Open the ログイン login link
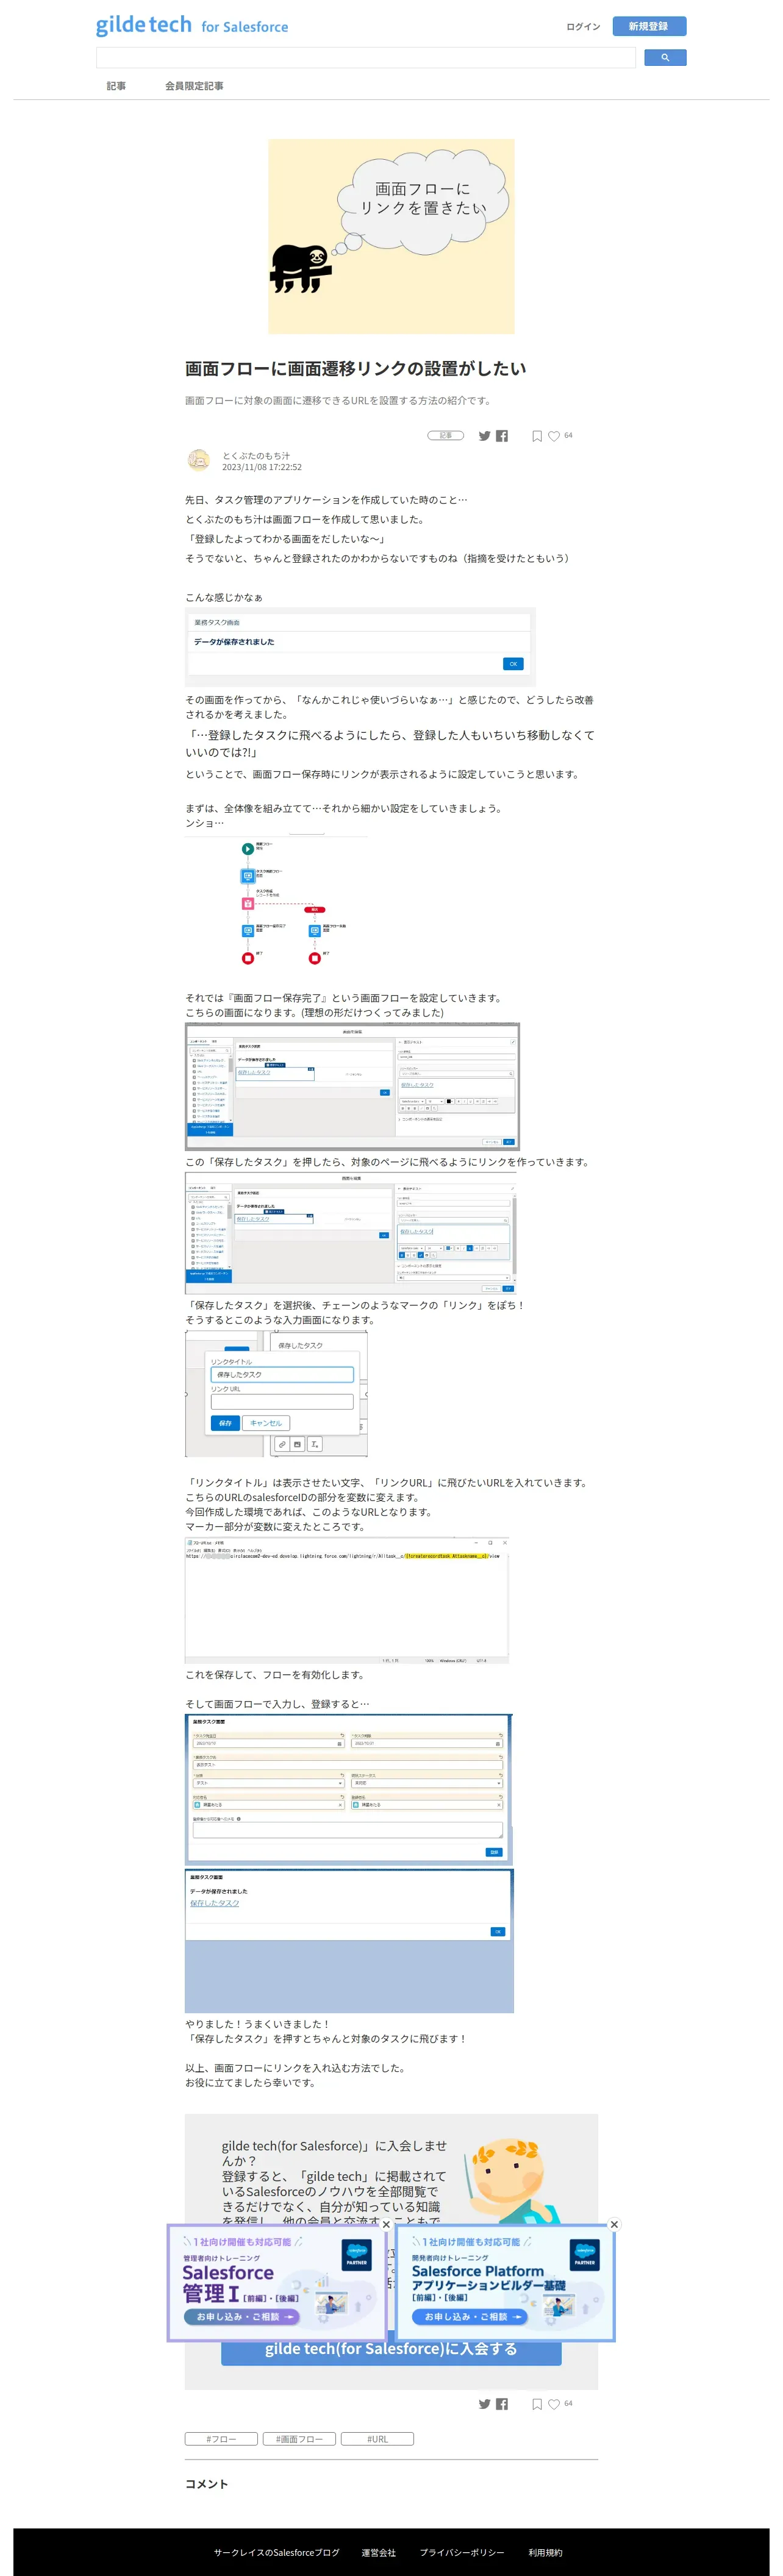Viewport: 783px width, 2576px height. [x=583, y=27]
